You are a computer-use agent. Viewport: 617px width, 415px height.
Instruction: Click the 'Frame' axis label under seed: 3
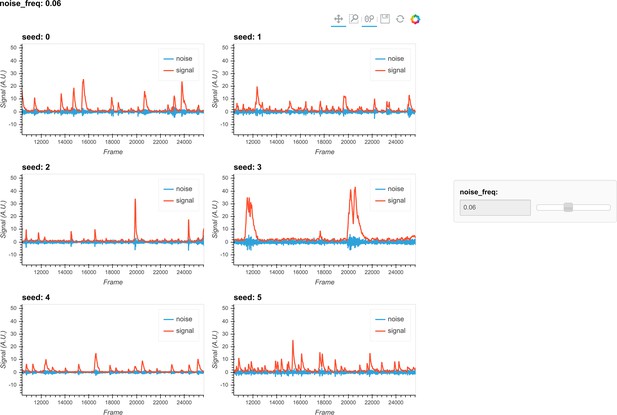[x=325, y=282]
